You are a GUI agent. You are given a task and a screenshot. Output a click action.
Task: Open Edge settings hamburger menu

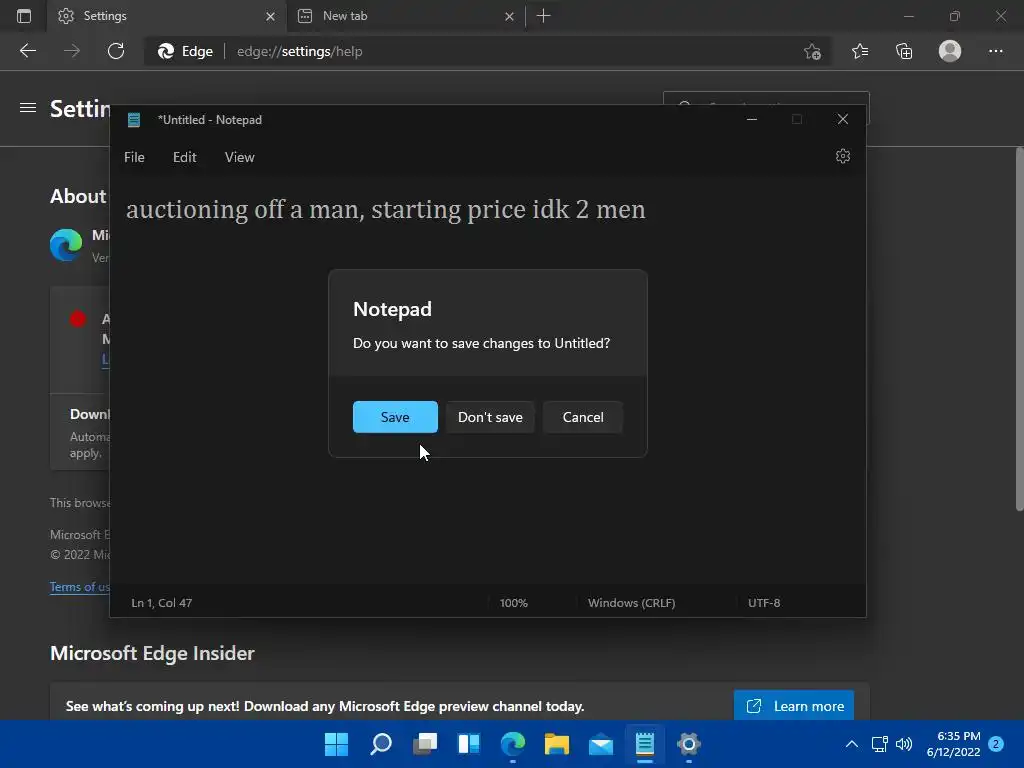click(28, 108)
